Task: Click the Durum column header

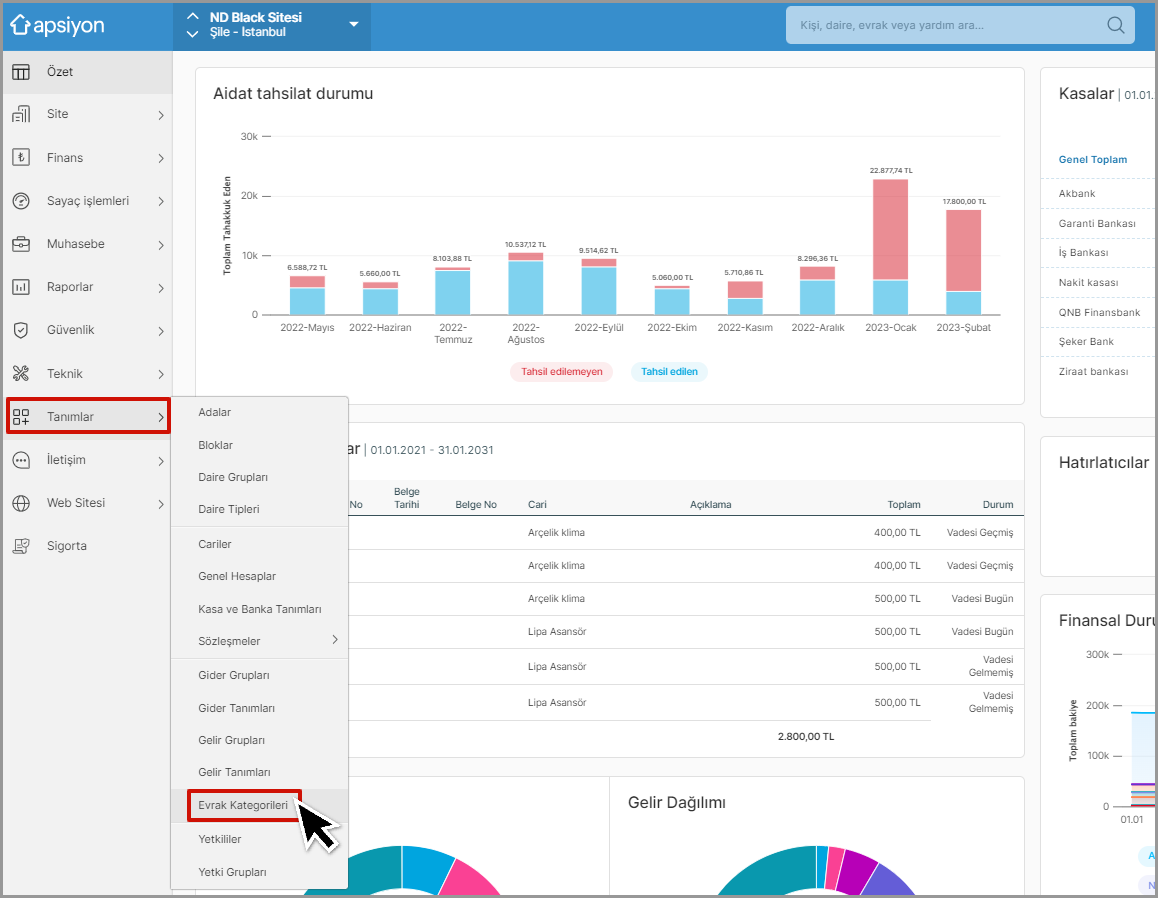Action: click(x=998, y=504)
